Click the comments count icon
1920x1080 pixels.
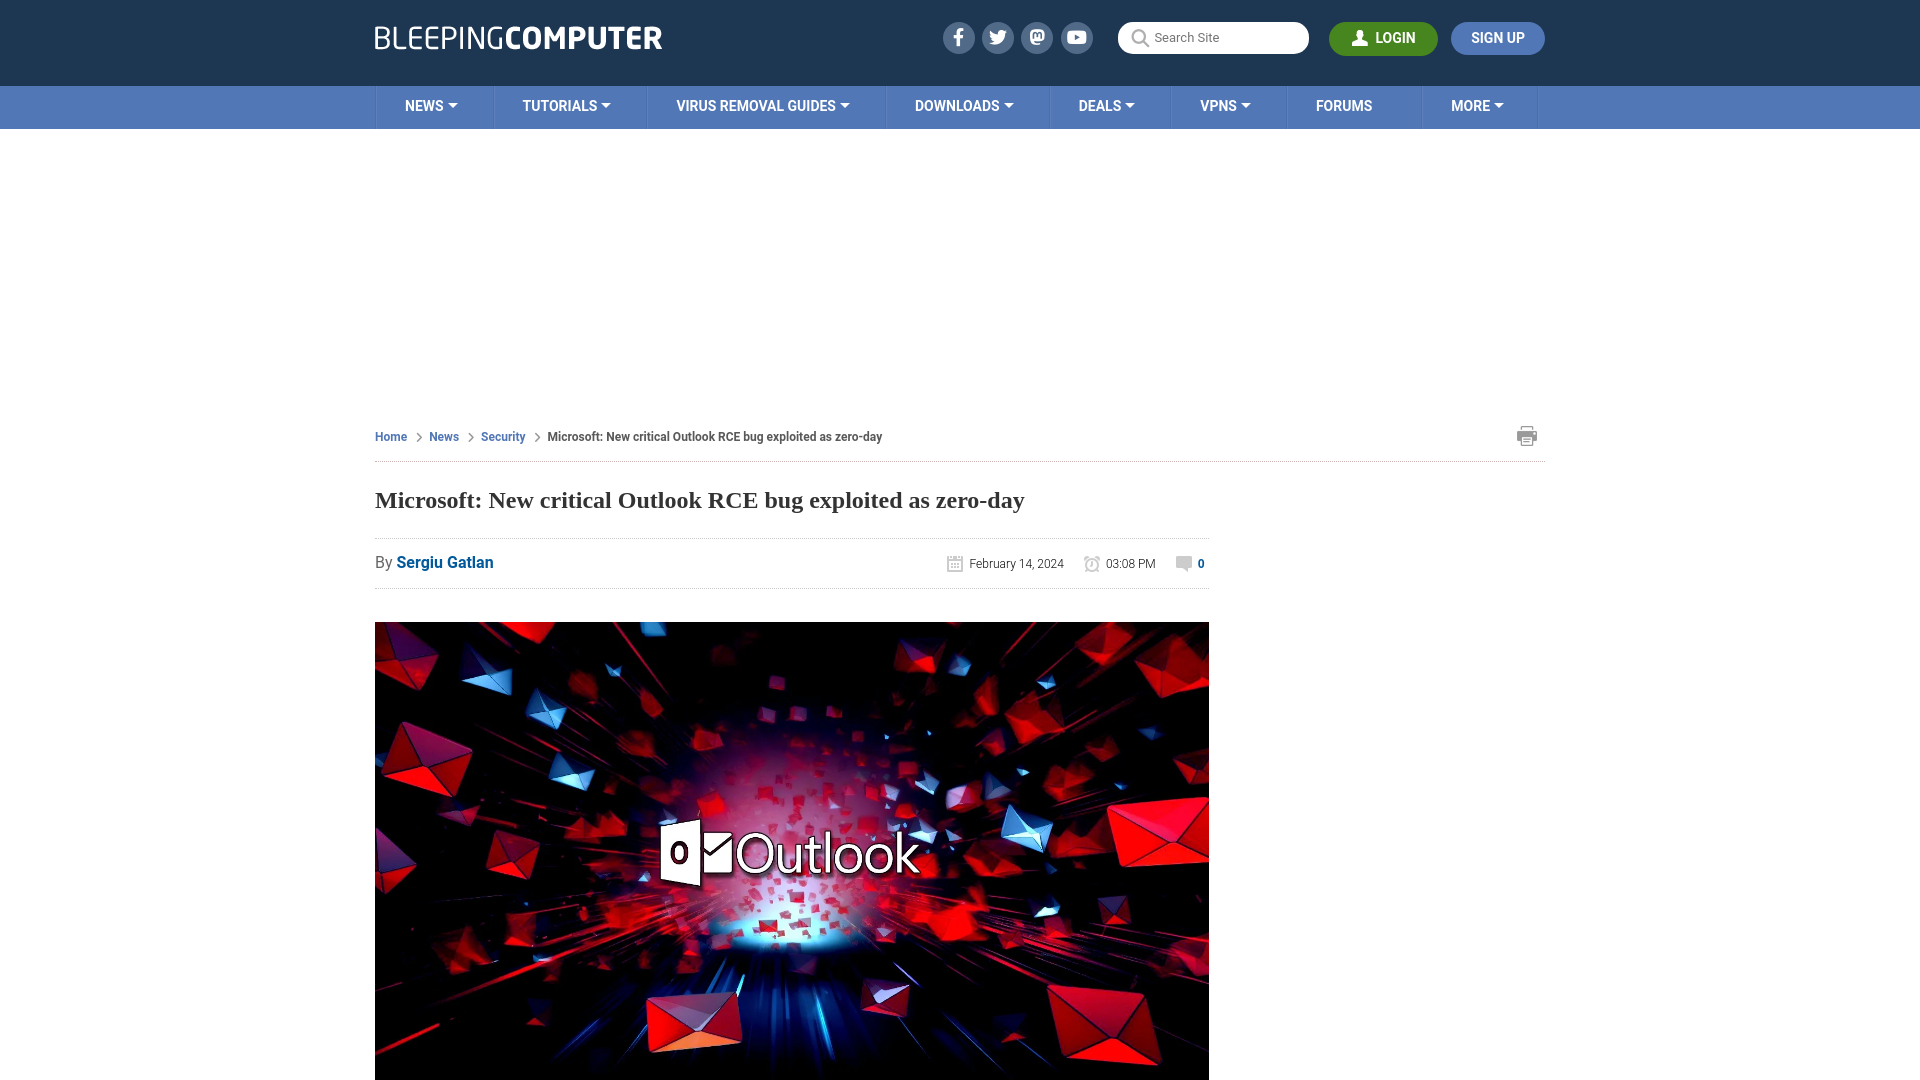[1182, 563]
